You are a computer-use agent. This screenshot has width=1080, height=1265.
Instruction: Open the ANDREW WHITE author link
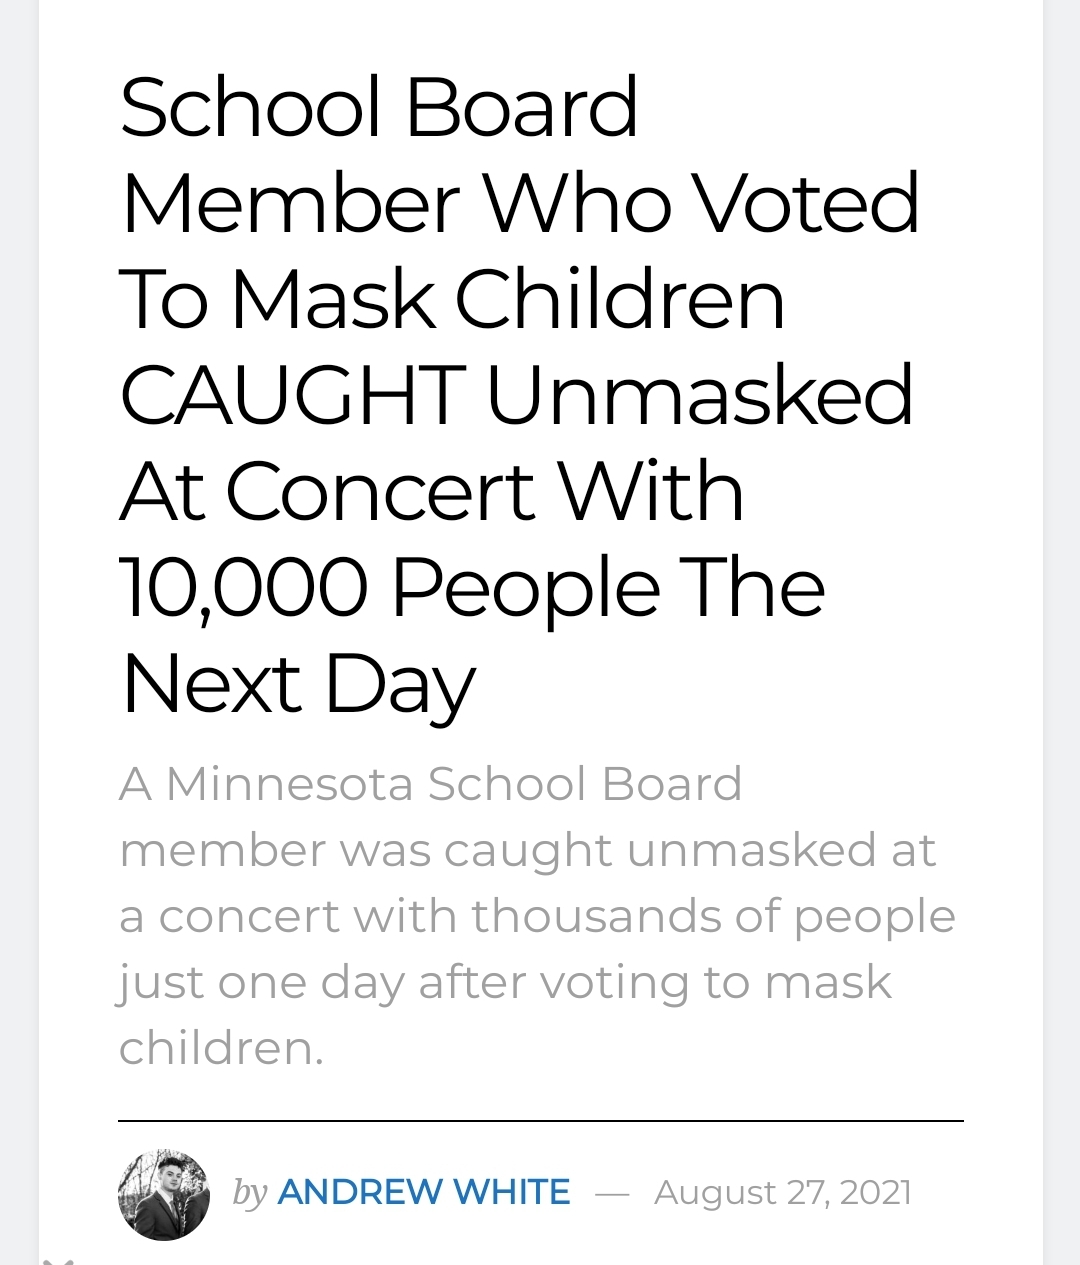pos(423,1192)
